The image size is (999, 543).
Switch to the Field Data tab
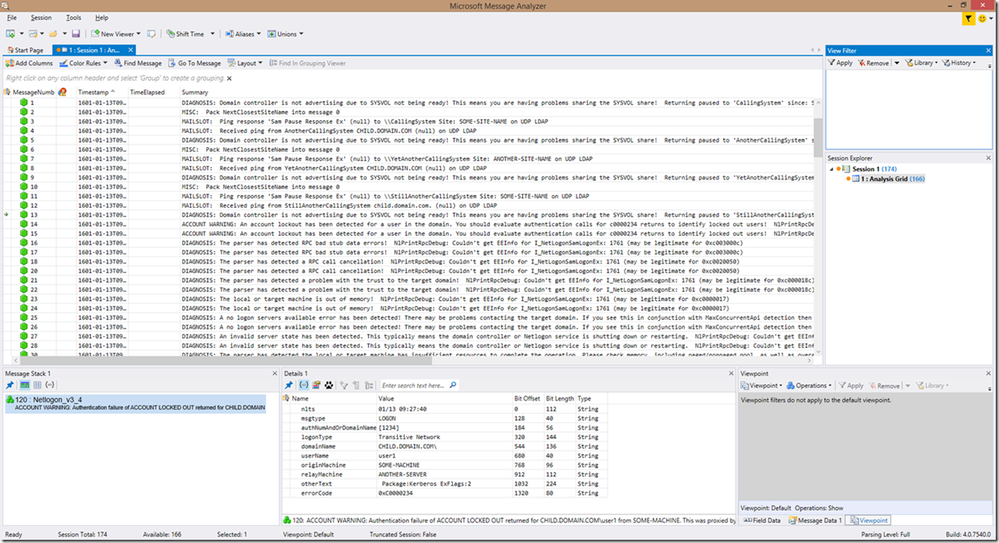point(762,521)
